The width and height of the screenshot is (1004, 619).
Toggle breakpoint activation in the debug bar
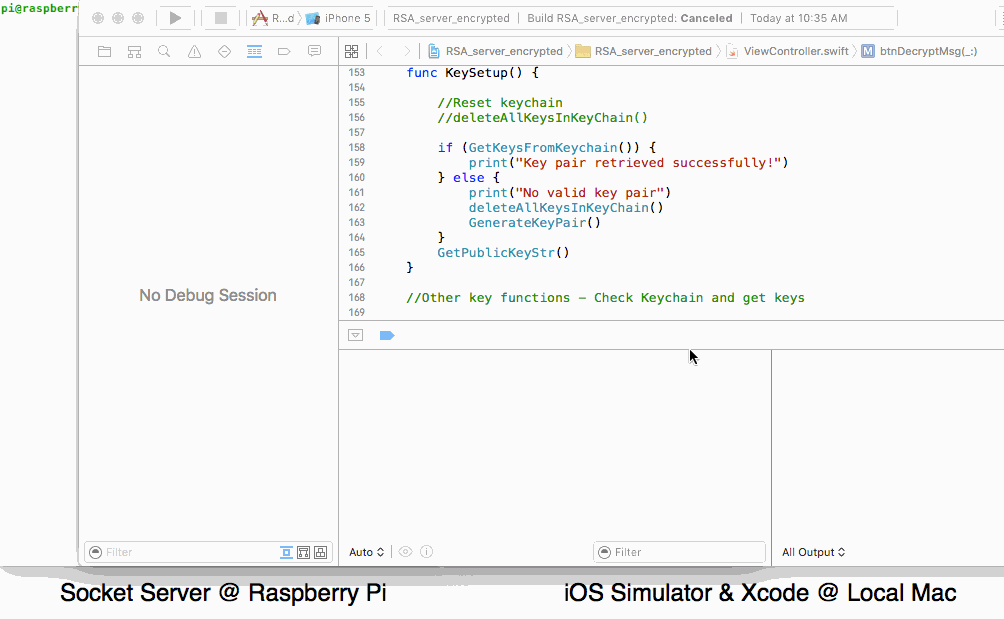pyautogui.click(x=387, y=335)
